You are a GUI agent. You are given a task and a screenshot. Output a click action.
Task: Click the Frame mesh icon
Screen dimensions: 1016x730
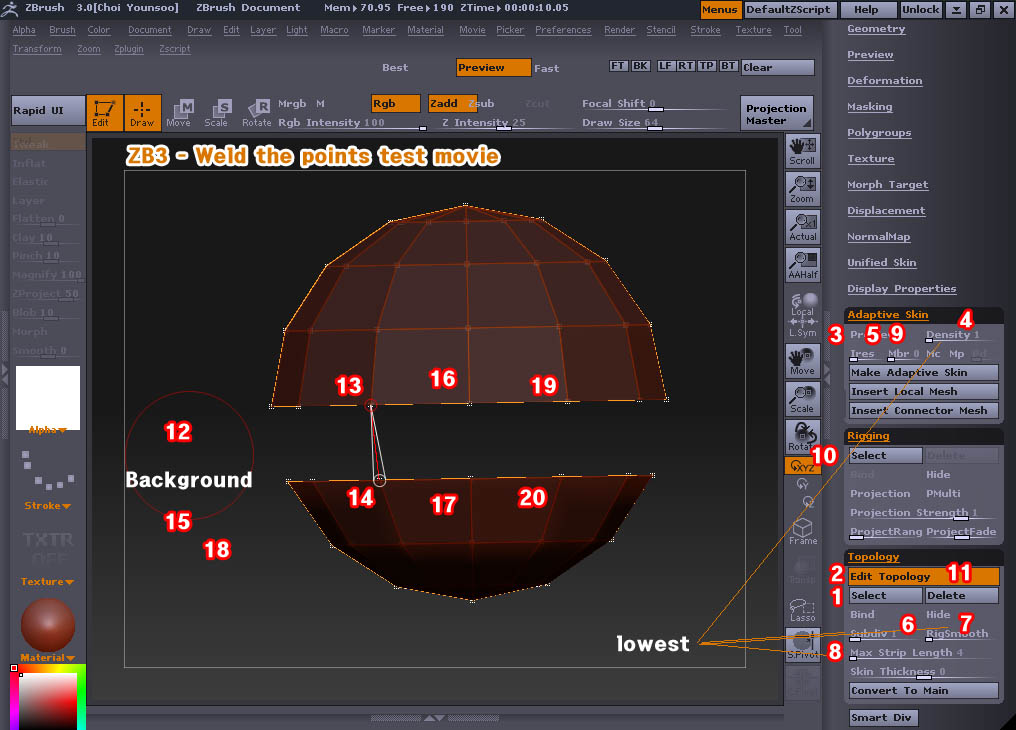pyautogui.click(x=802, y=532)
